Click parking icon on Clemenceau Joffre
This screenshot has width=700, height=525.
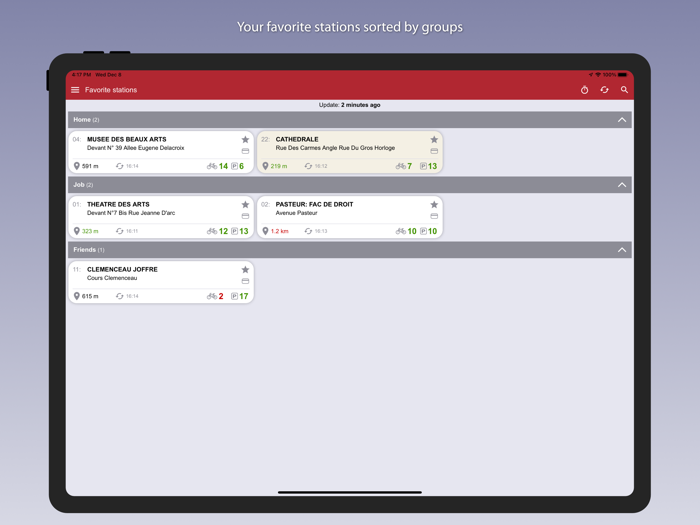[x=234, y=296]
